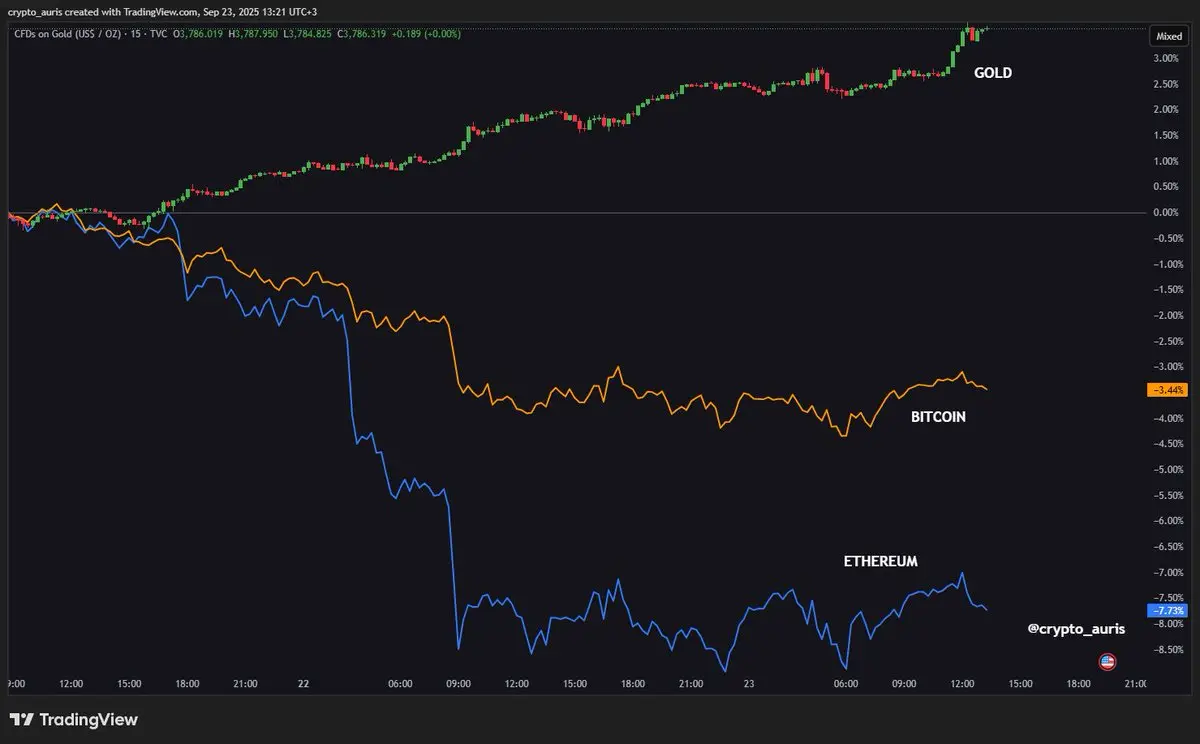1200x744 pixels.
Task: Click the @crypto_auris handle text
Action: tap(1076, 629)
